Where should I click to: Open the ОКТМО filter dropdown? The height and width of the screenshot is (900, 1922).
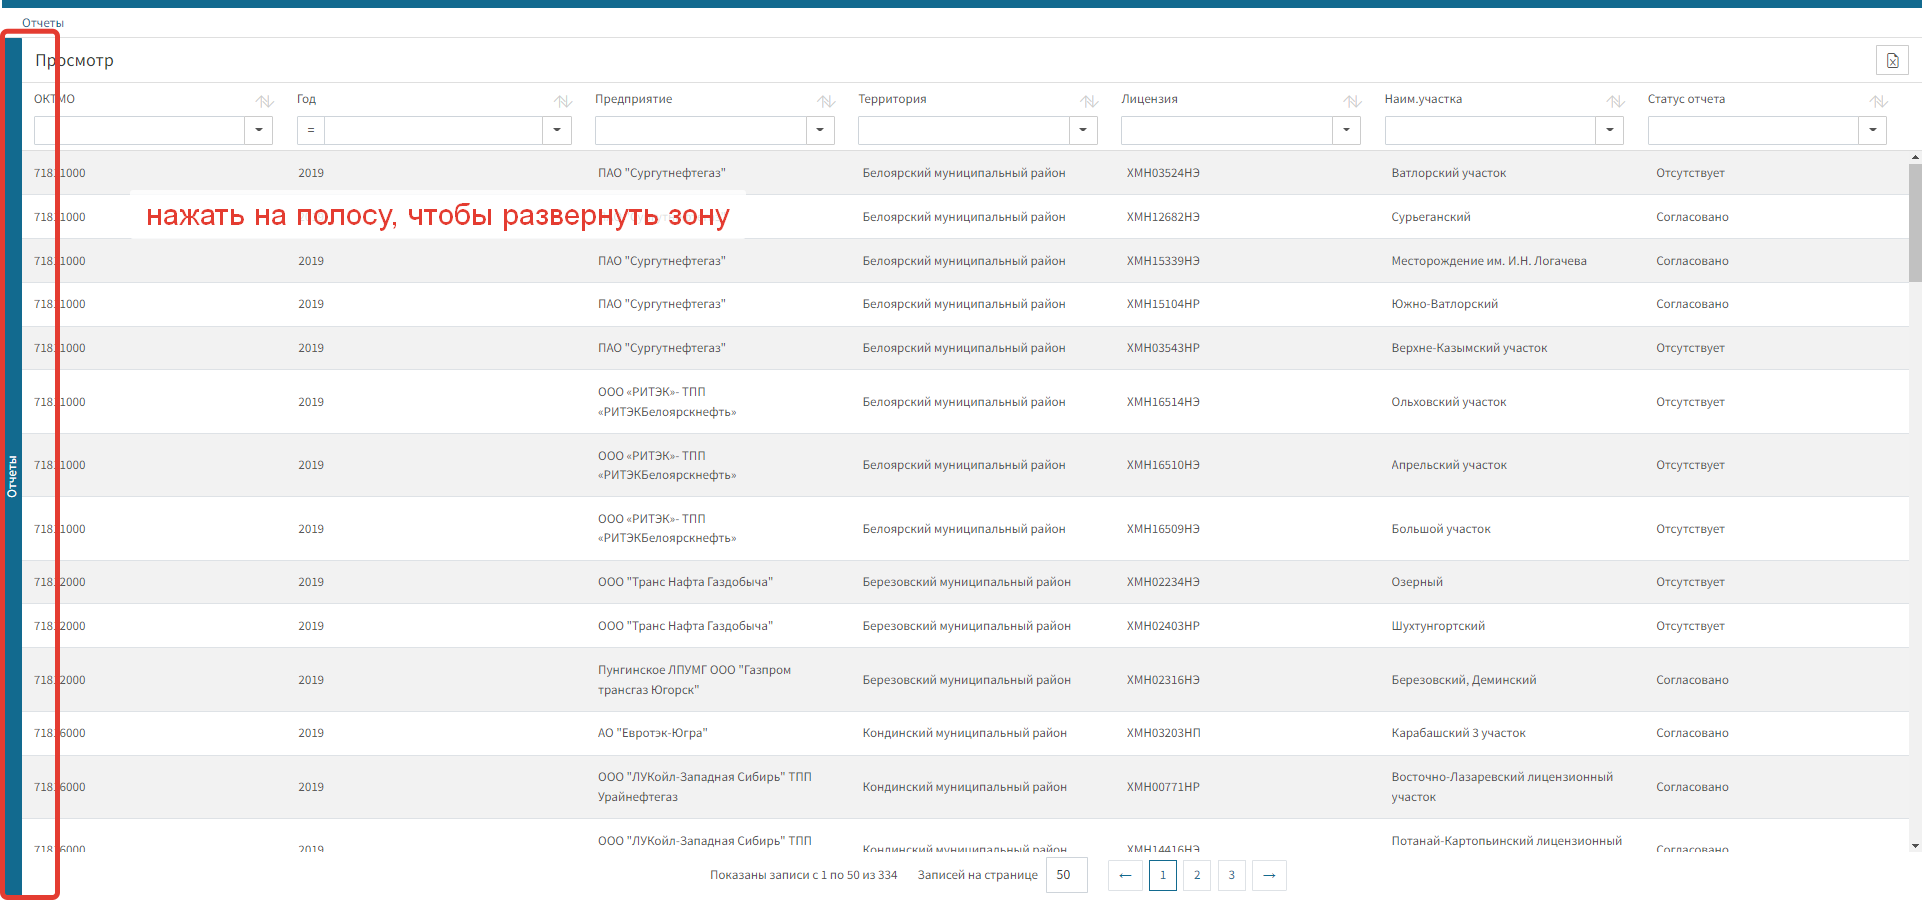(259, 130)
